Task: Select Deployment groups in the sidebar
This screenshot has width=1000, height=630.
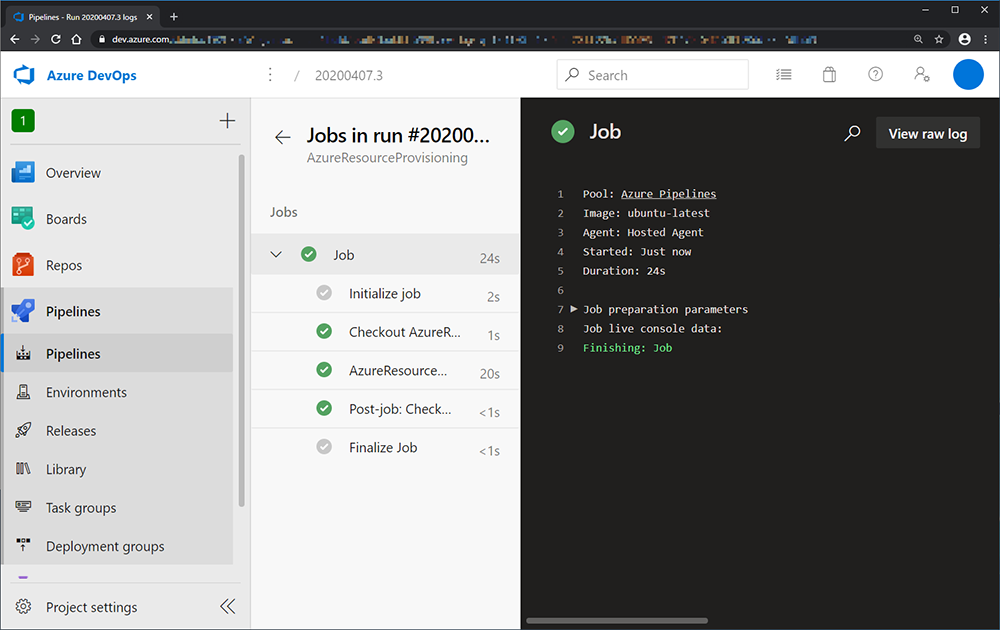Action: (x=105, y=546)
